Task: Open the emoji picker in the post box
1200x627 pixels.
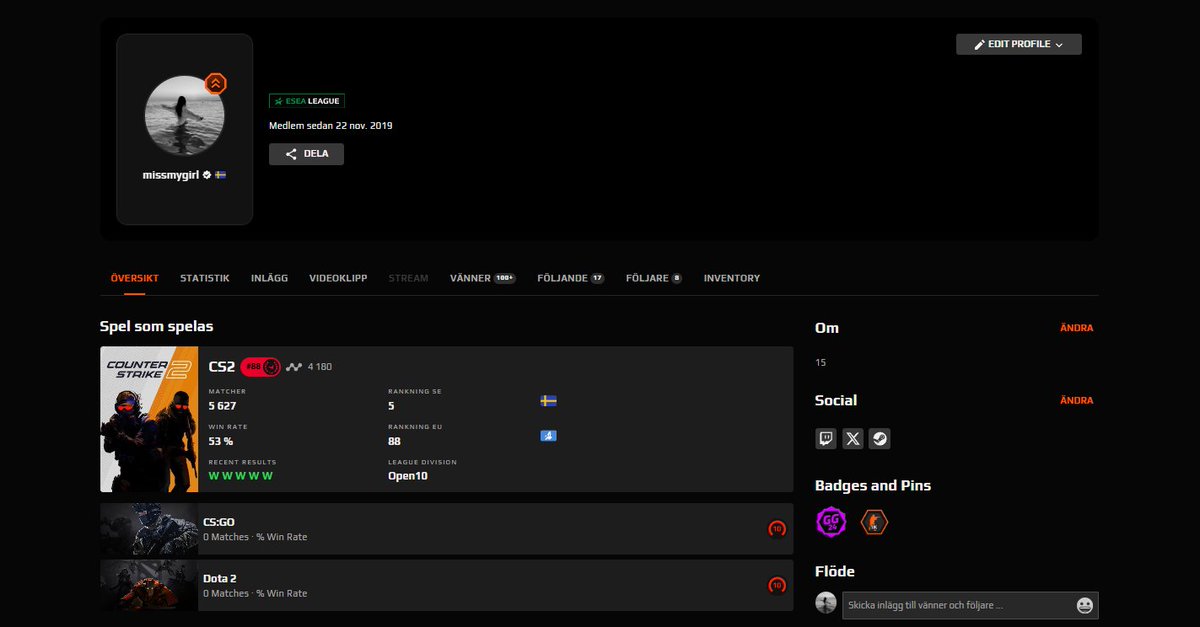Action: 1084,605
